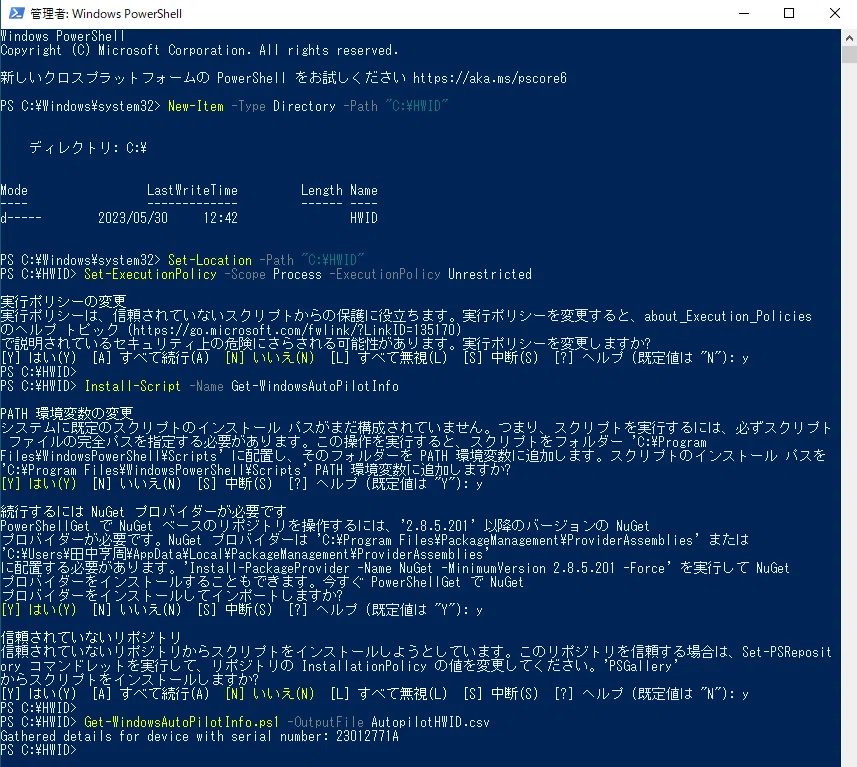Click the 'ディレクトリ: C:¥' line
Screen dimensions: 857x767
87,148
